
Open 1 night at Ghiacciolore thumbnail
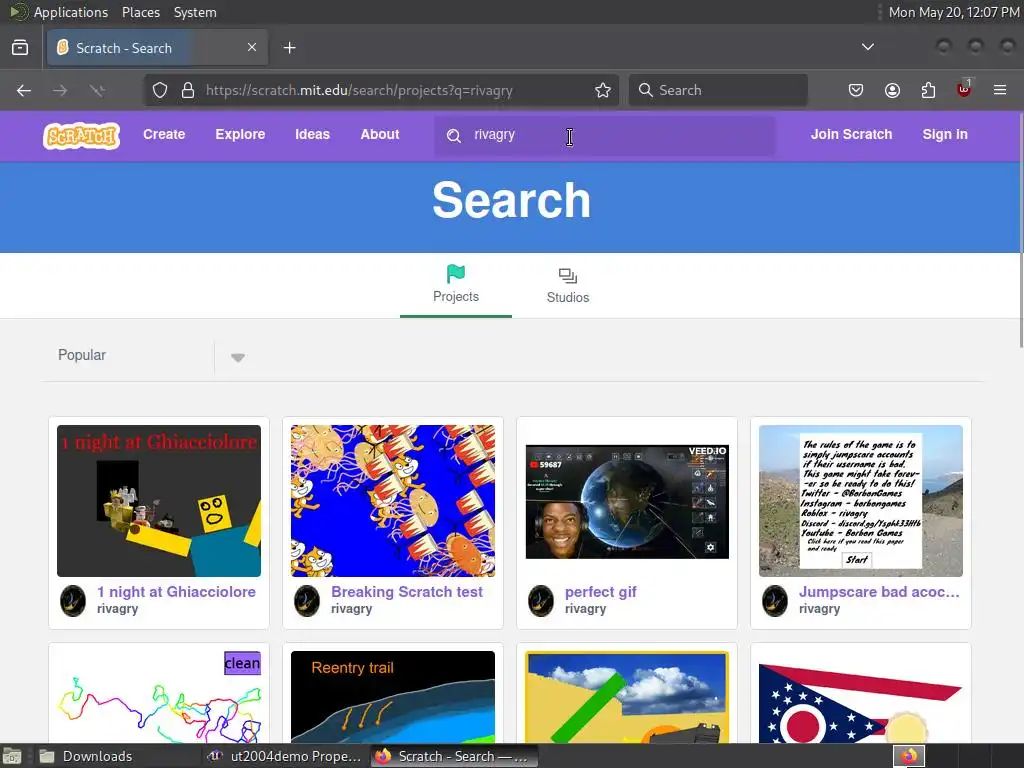pos(159,501)
